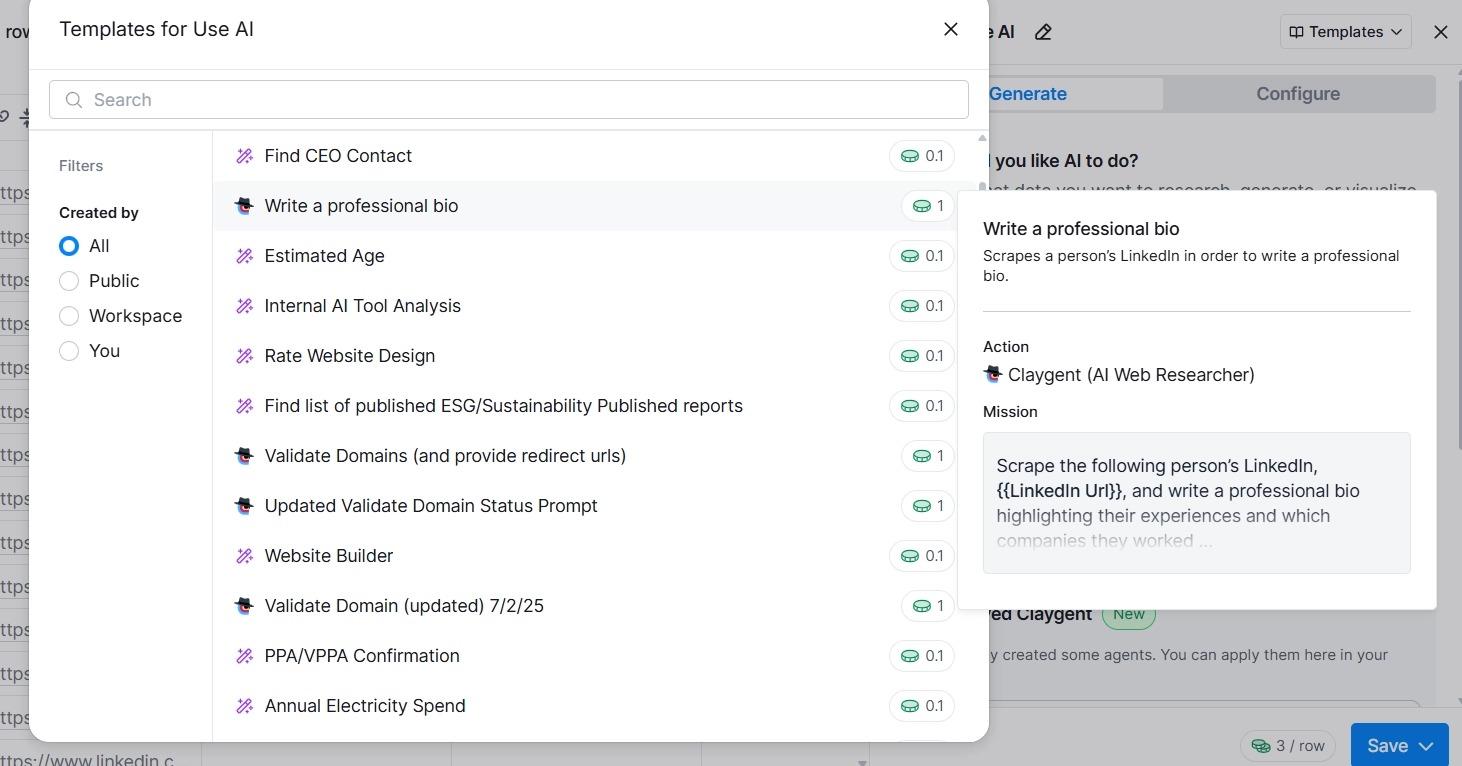Open the Annual Electricity Spend template
The width and height of the screenshot is (1462, 766).
click(365, 706)
